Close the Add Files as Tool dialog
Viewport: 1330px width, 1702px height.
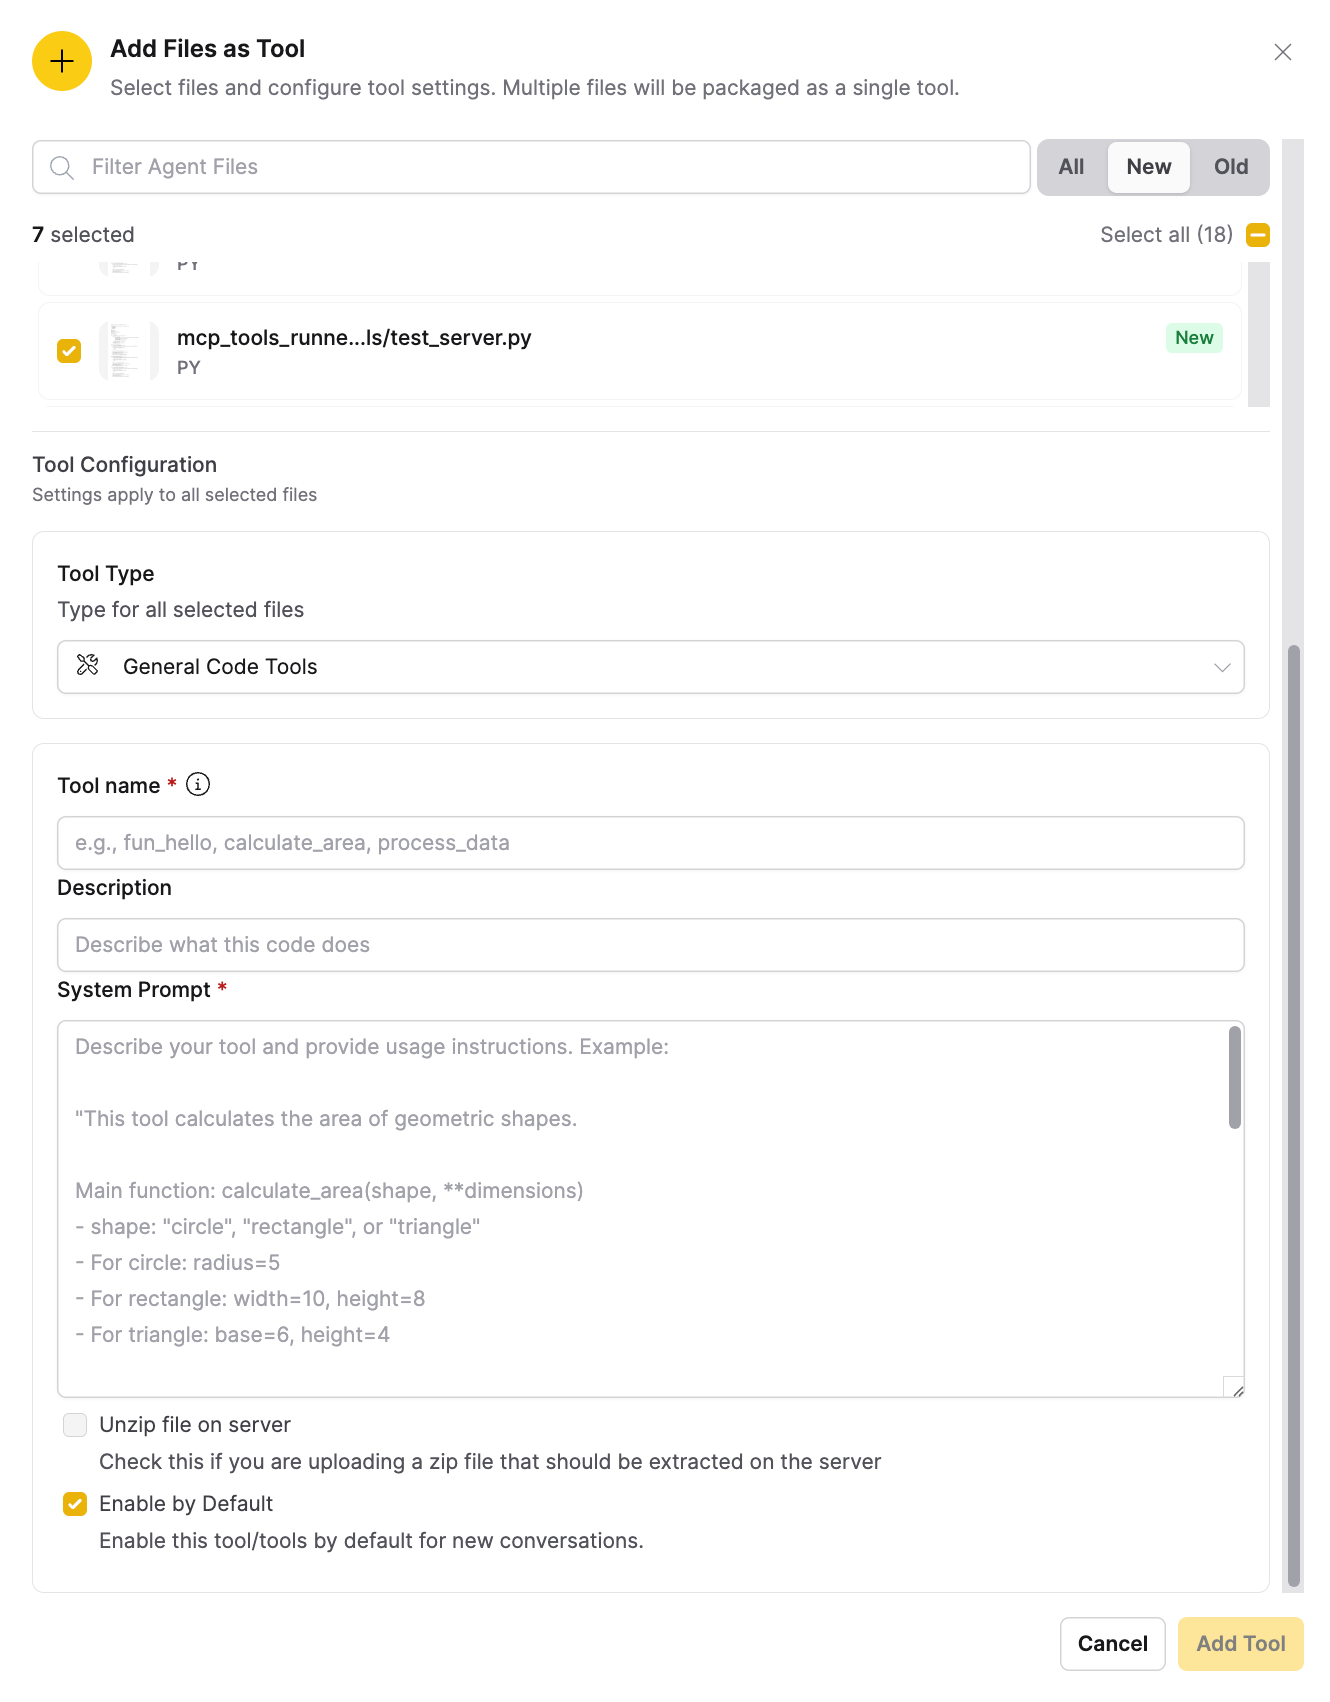pyautogui.click(x=1282, y=52)
